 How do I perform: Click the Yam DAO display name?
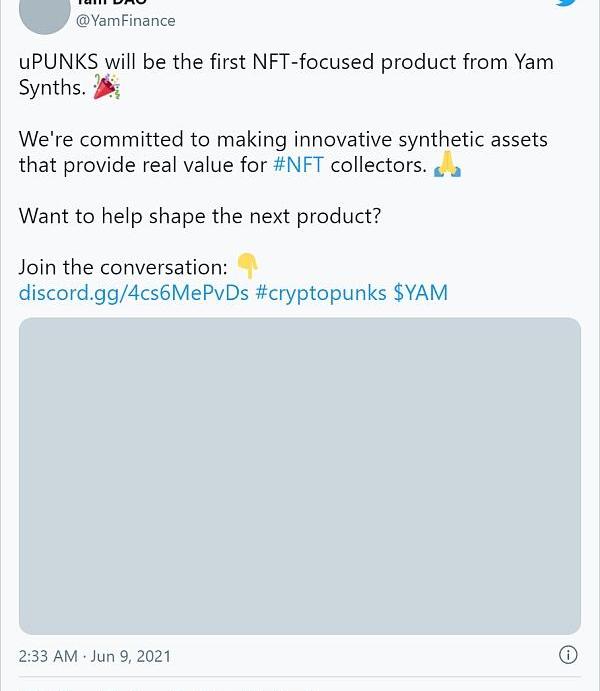point(112,3)
